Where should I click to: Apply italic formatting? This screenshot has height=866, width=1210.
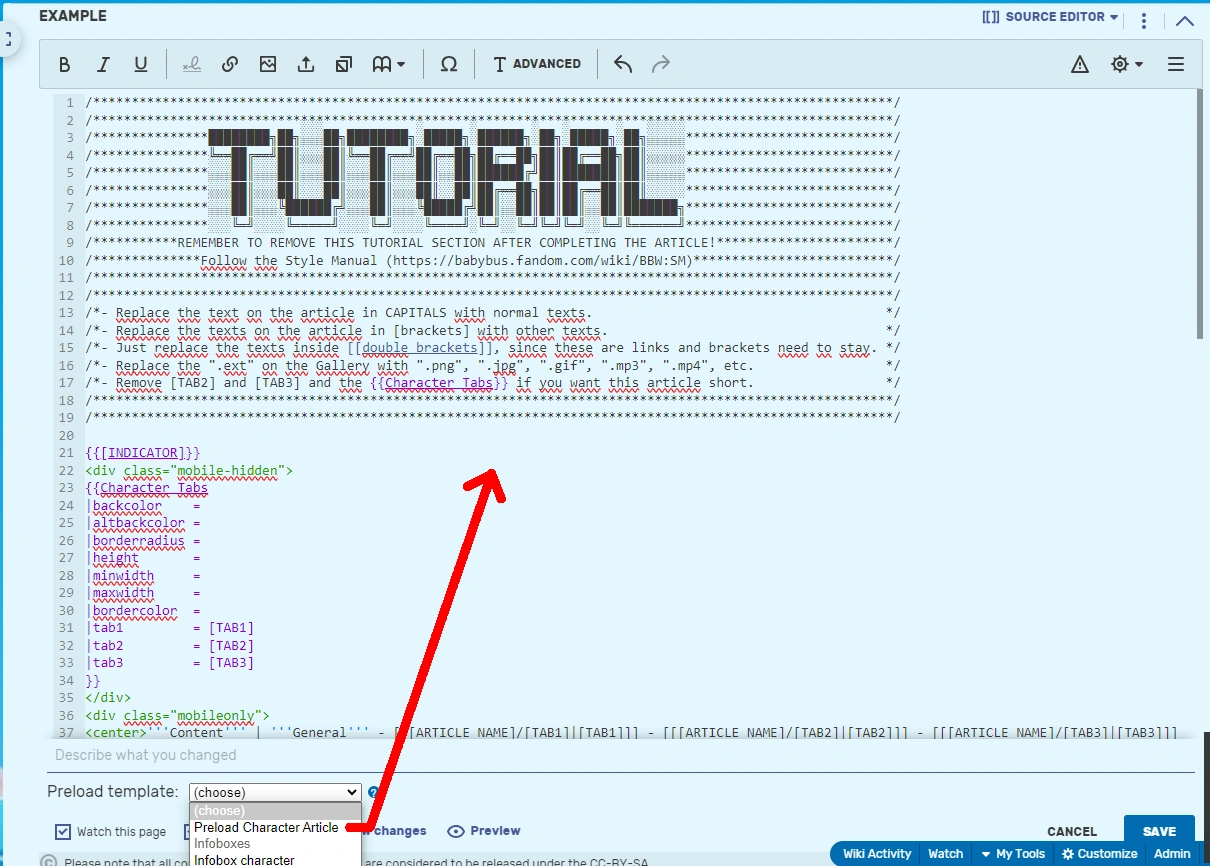point(103,63)
